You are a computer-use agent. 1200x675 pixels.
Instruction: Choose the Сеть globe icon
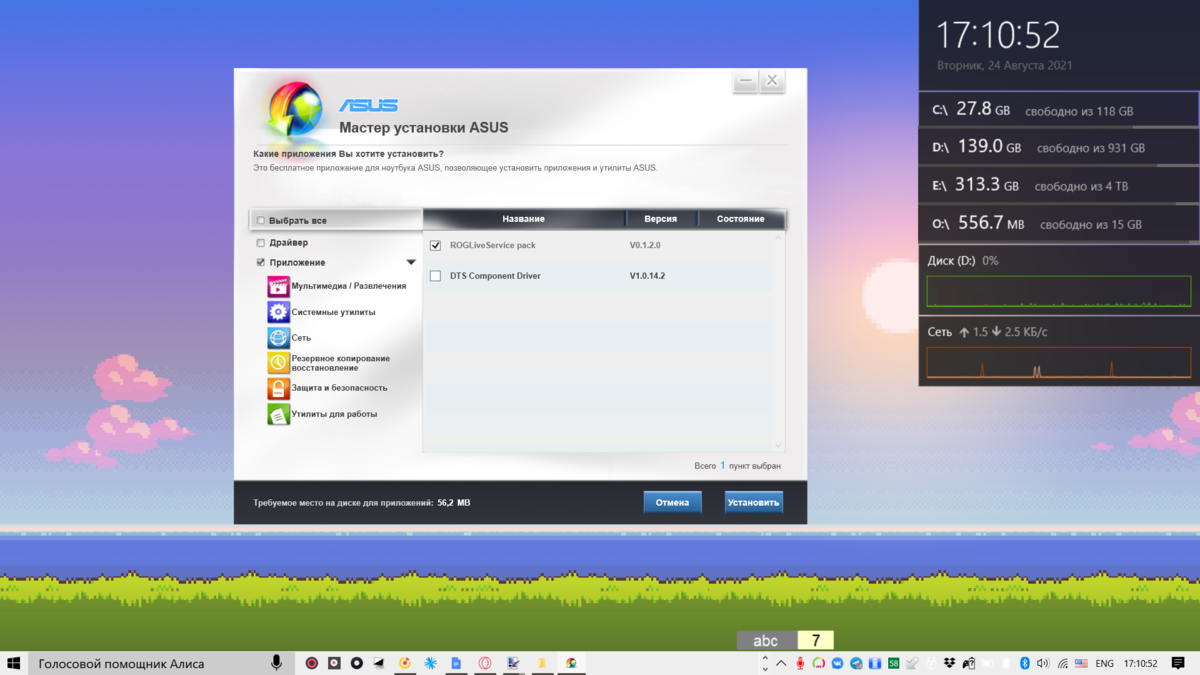coord(278,338)
